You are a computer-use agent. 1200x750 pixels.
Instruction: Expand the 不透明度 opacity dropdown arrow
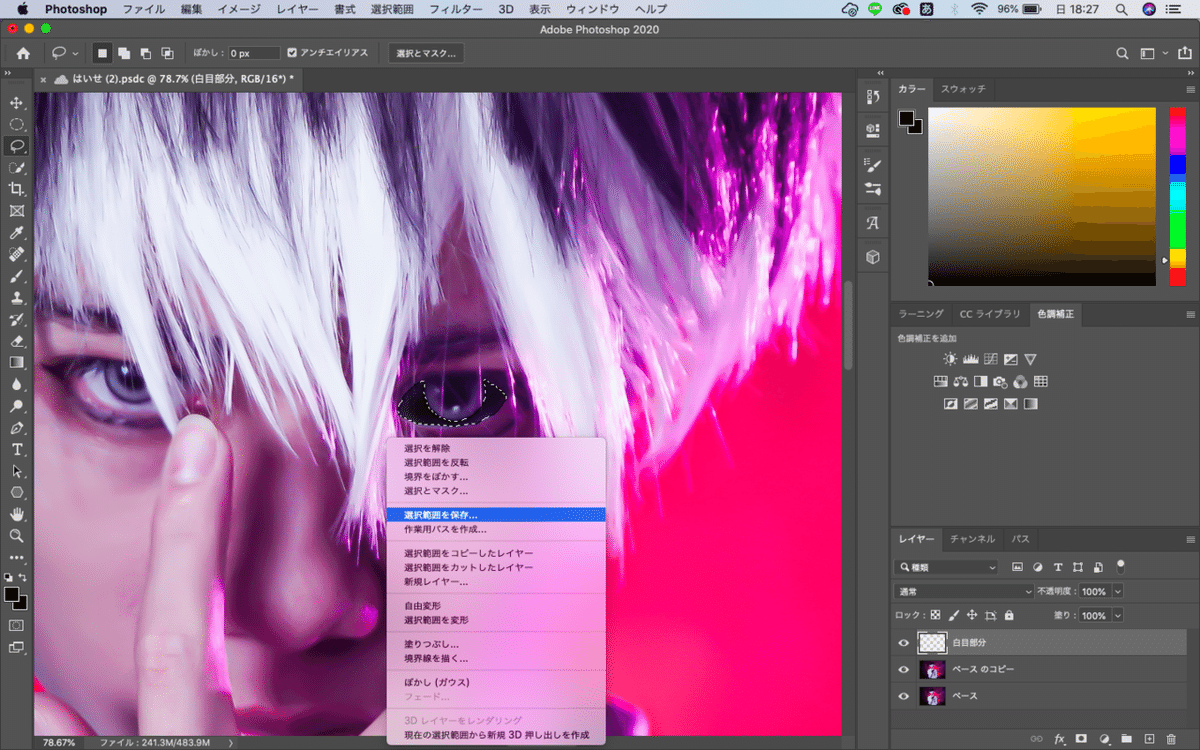click(1118, 591)
